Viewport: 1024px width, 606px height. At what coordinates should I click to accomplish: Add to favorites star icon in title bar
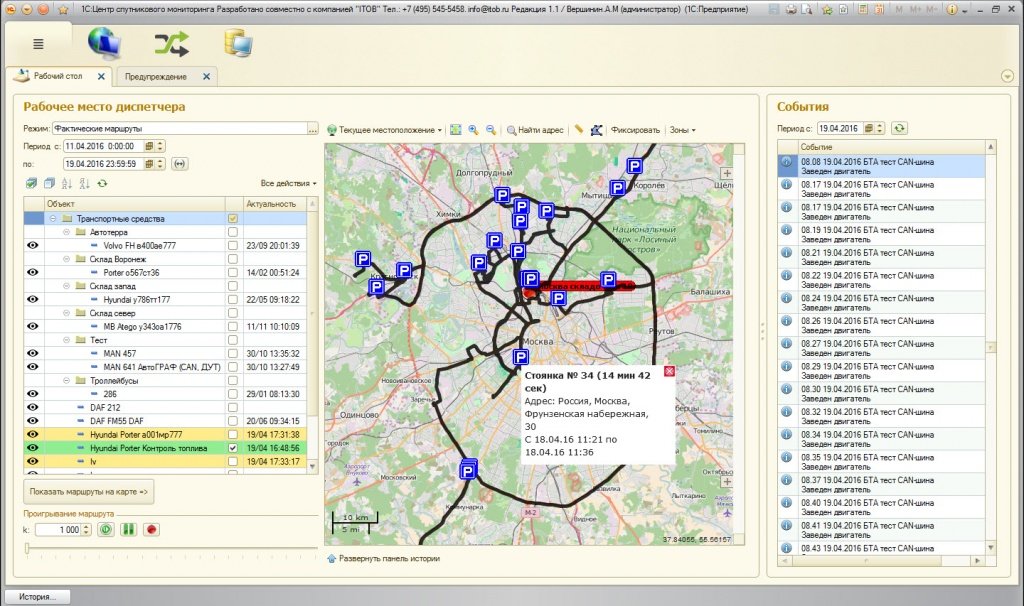click(x=827, y=10)
